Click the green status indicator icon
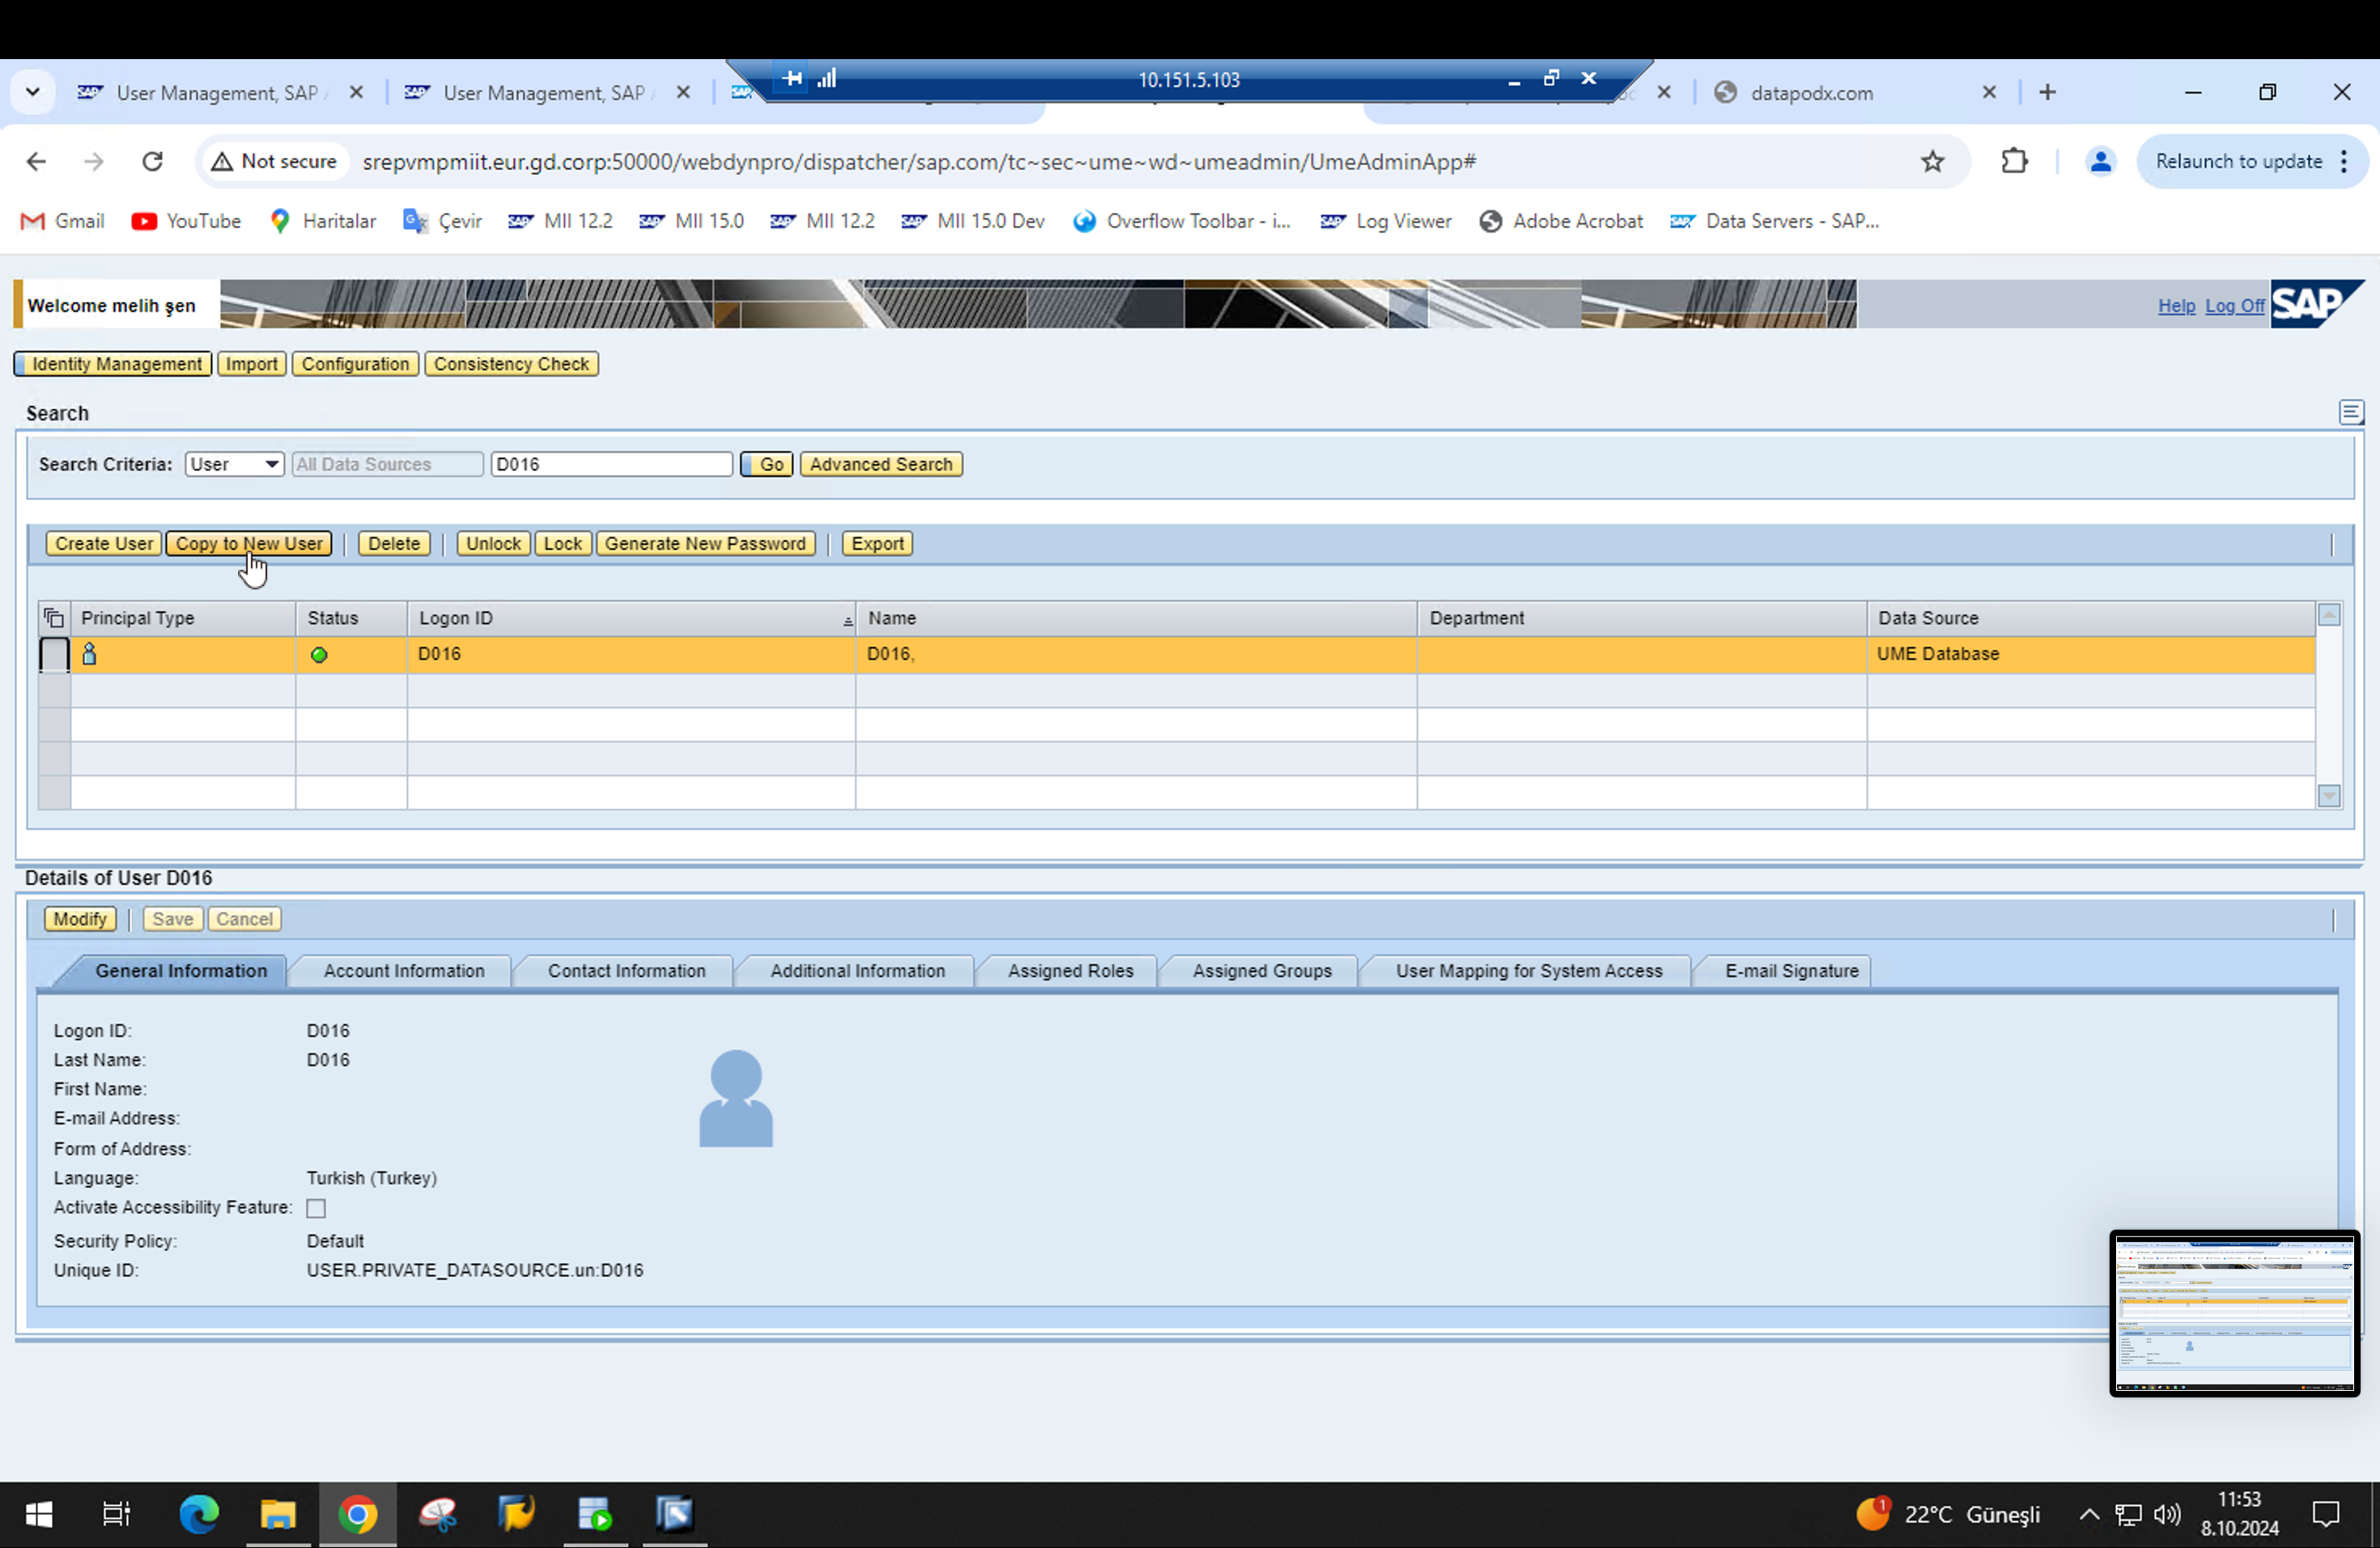Screen dimensions: 2380x1548 319,655
